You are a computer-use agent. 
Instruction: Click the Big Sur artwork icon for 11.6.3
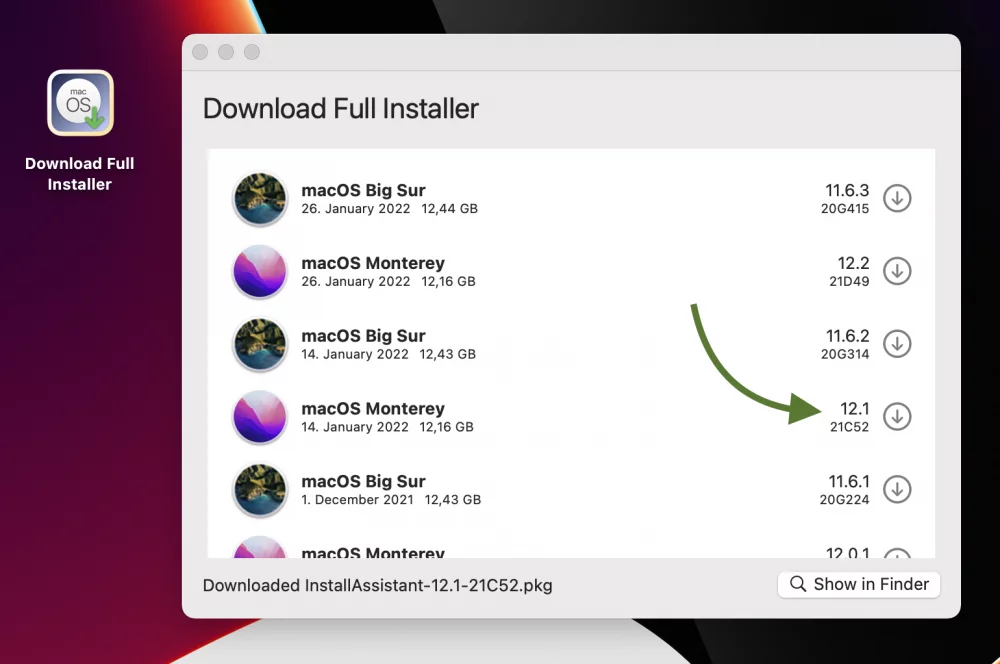[x=260, y=198]
